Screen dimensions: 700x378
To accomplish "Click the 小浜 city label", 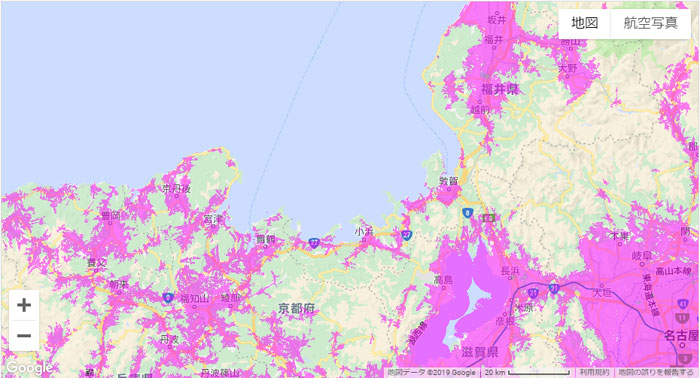I will tap(363, 231).
